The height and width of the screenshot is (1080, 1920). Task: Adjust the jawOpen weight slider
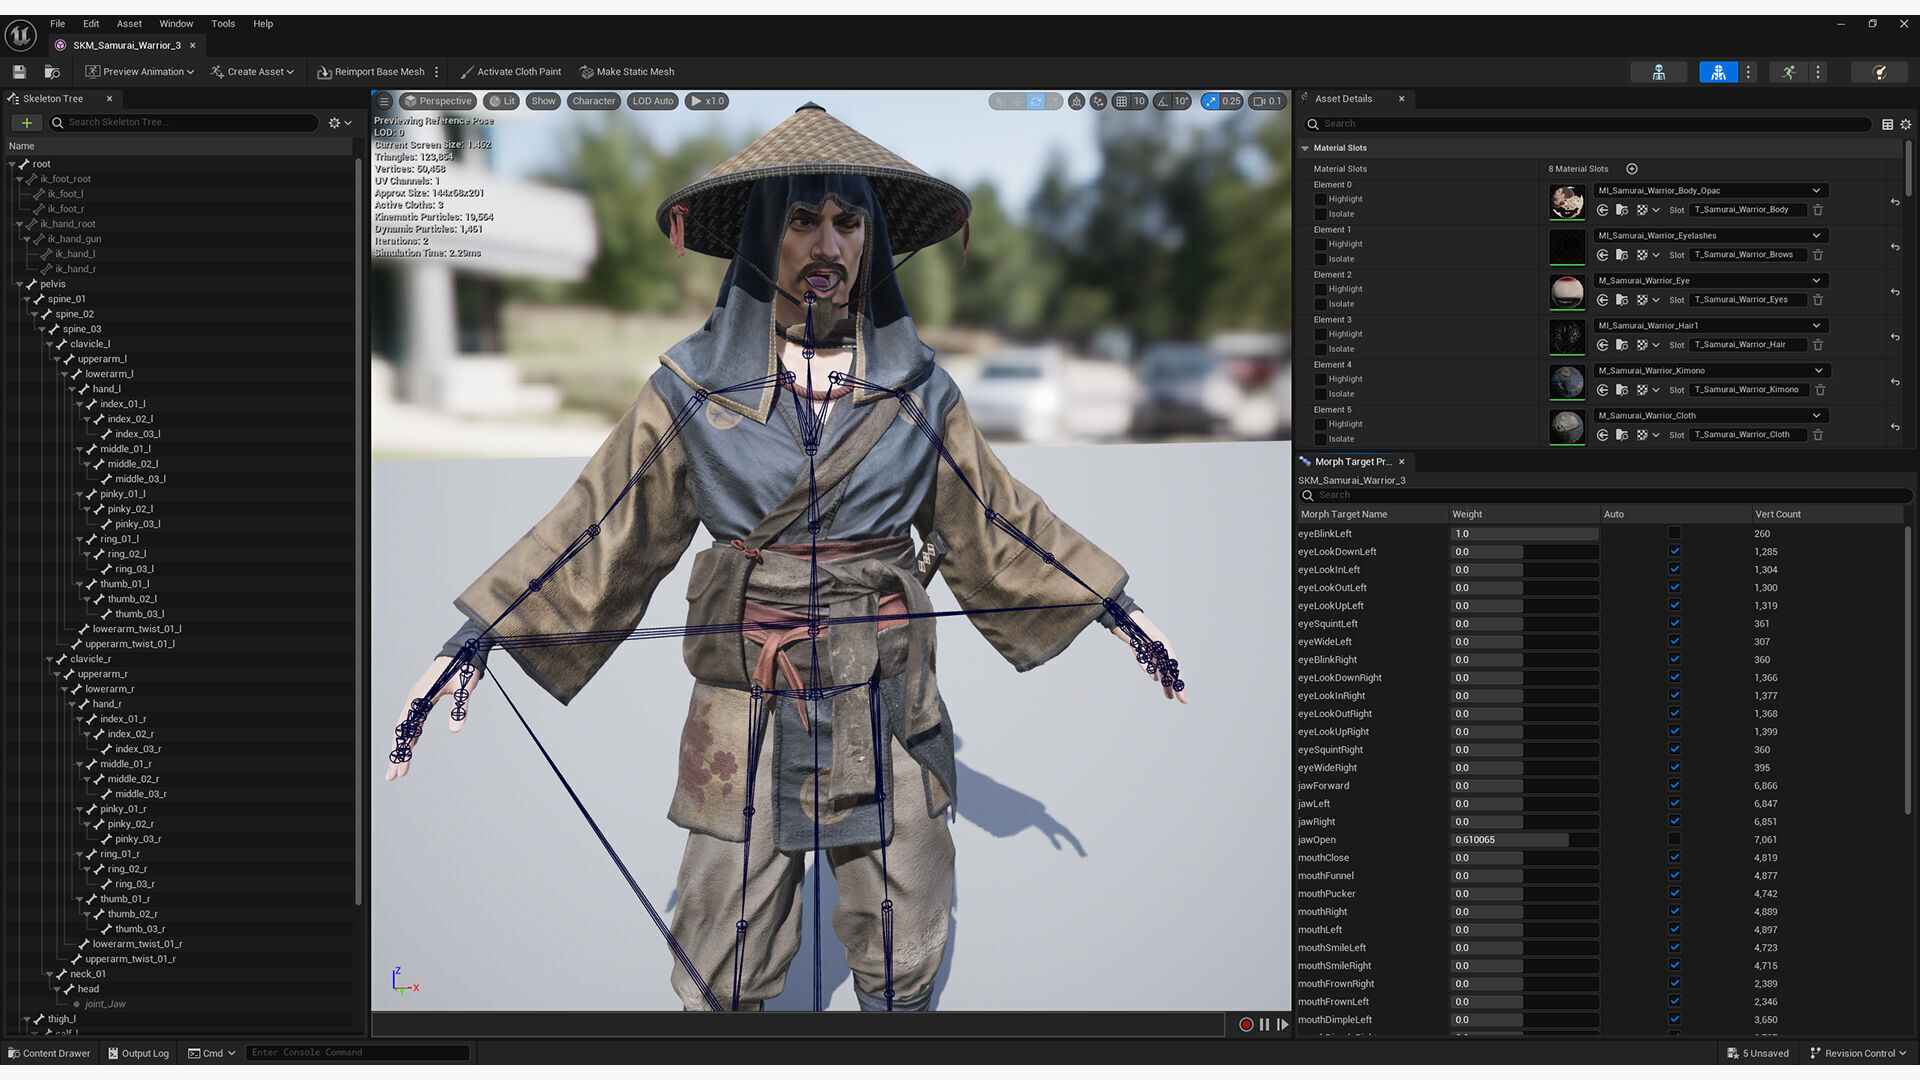click(1523, 840)
